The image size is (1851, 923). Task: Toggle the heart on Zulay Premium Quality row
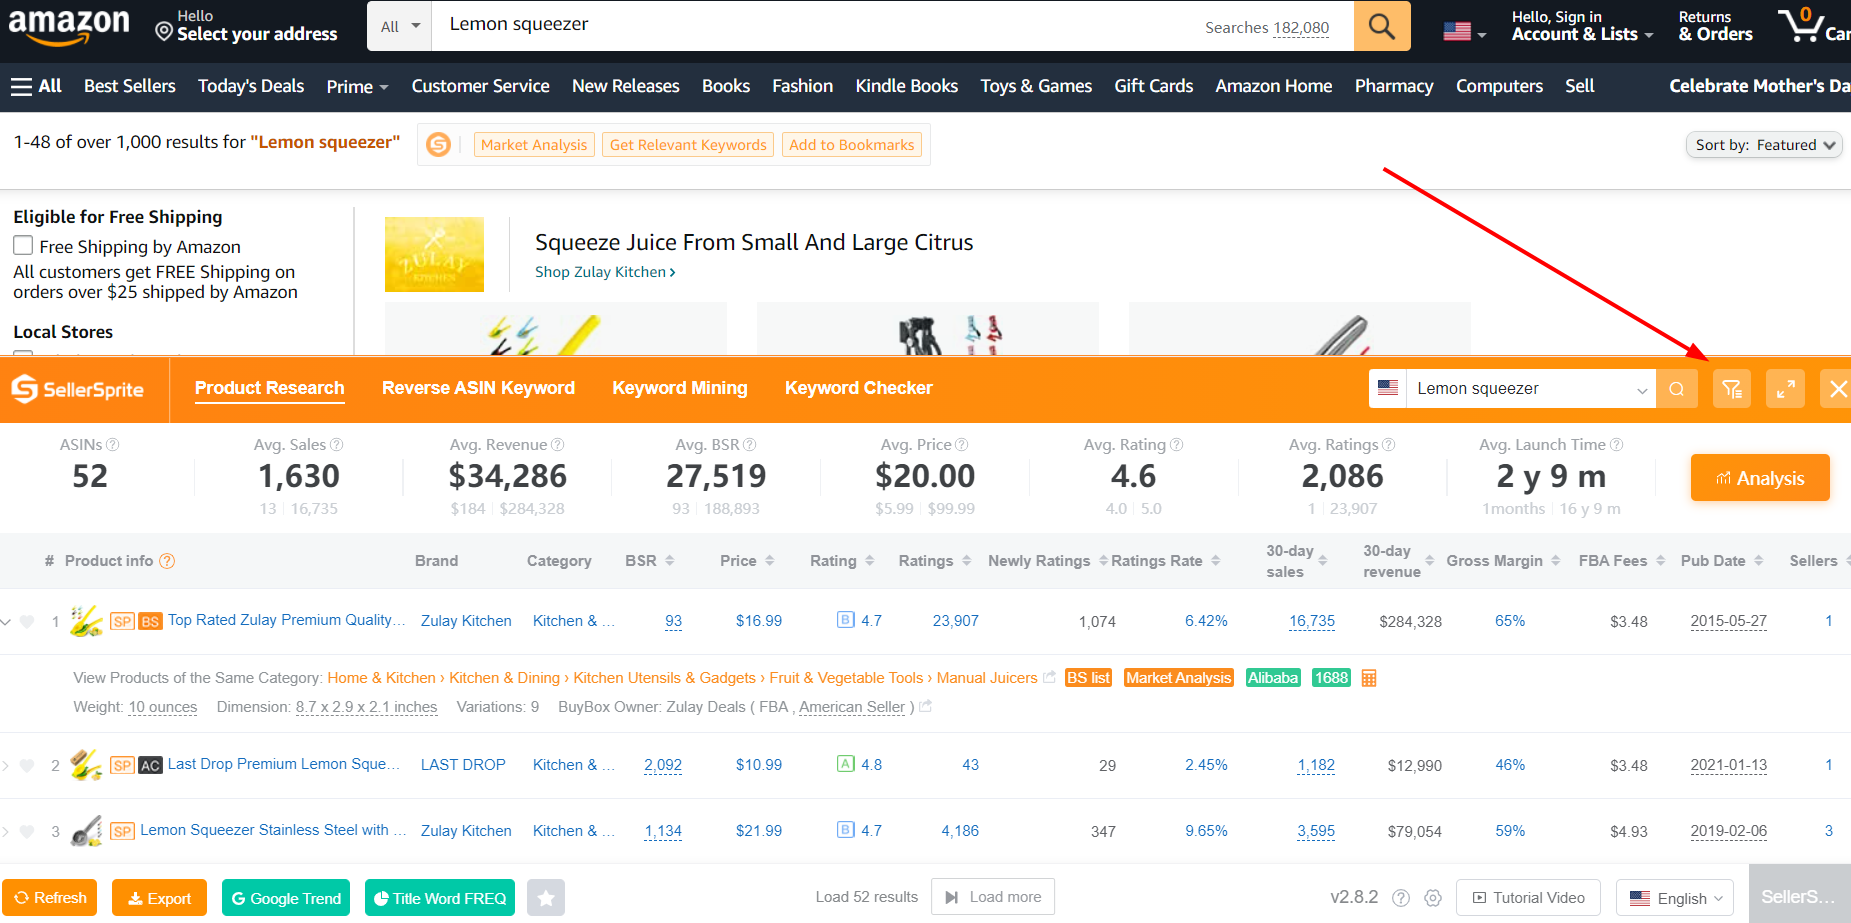27,621
